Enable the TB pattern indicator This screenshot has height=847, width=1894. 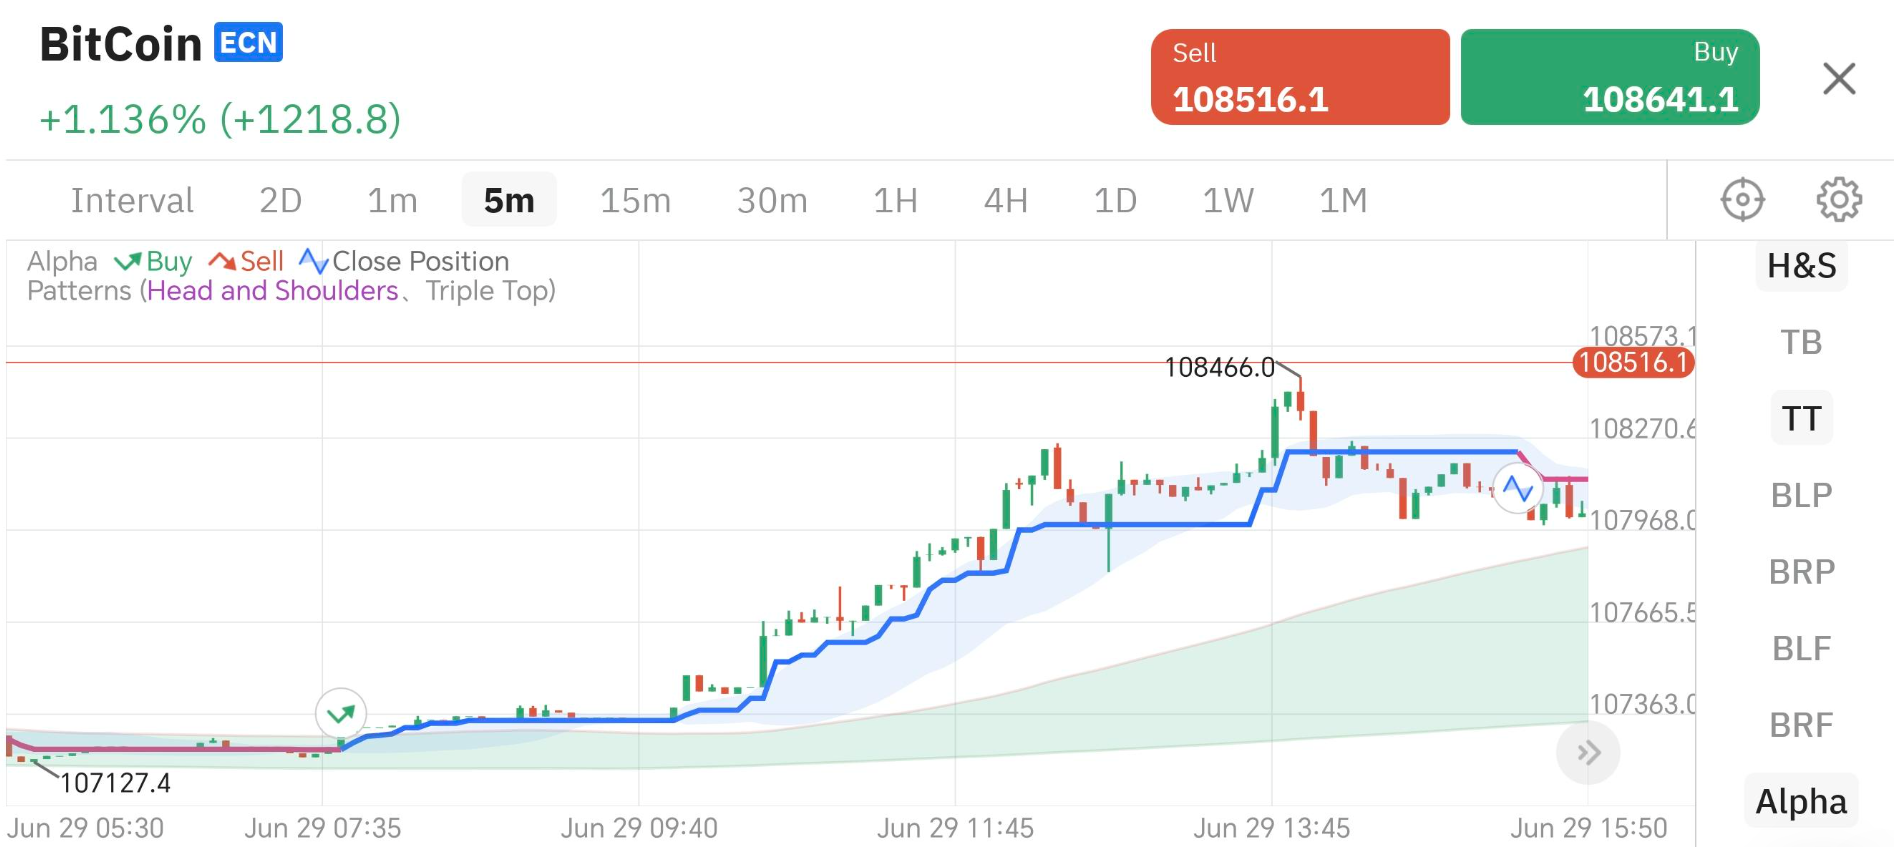point(1801,343)
